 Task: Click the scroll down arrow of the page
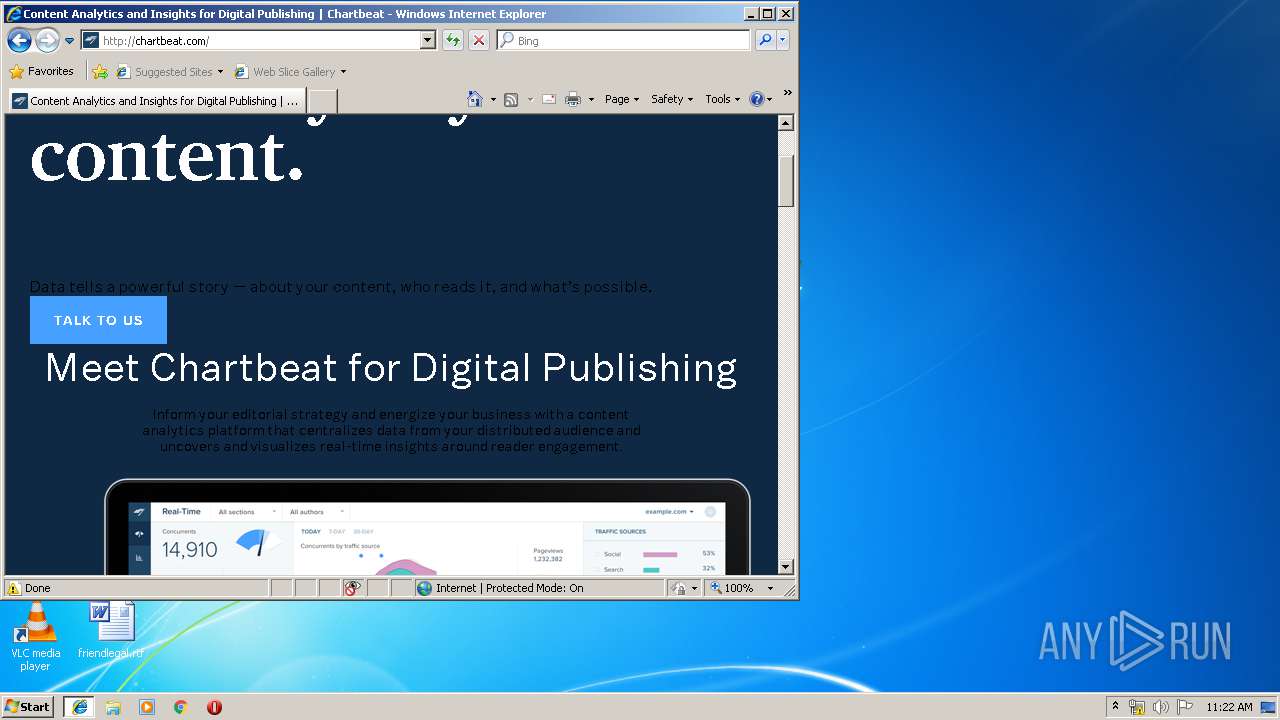[x=786, y=567]
